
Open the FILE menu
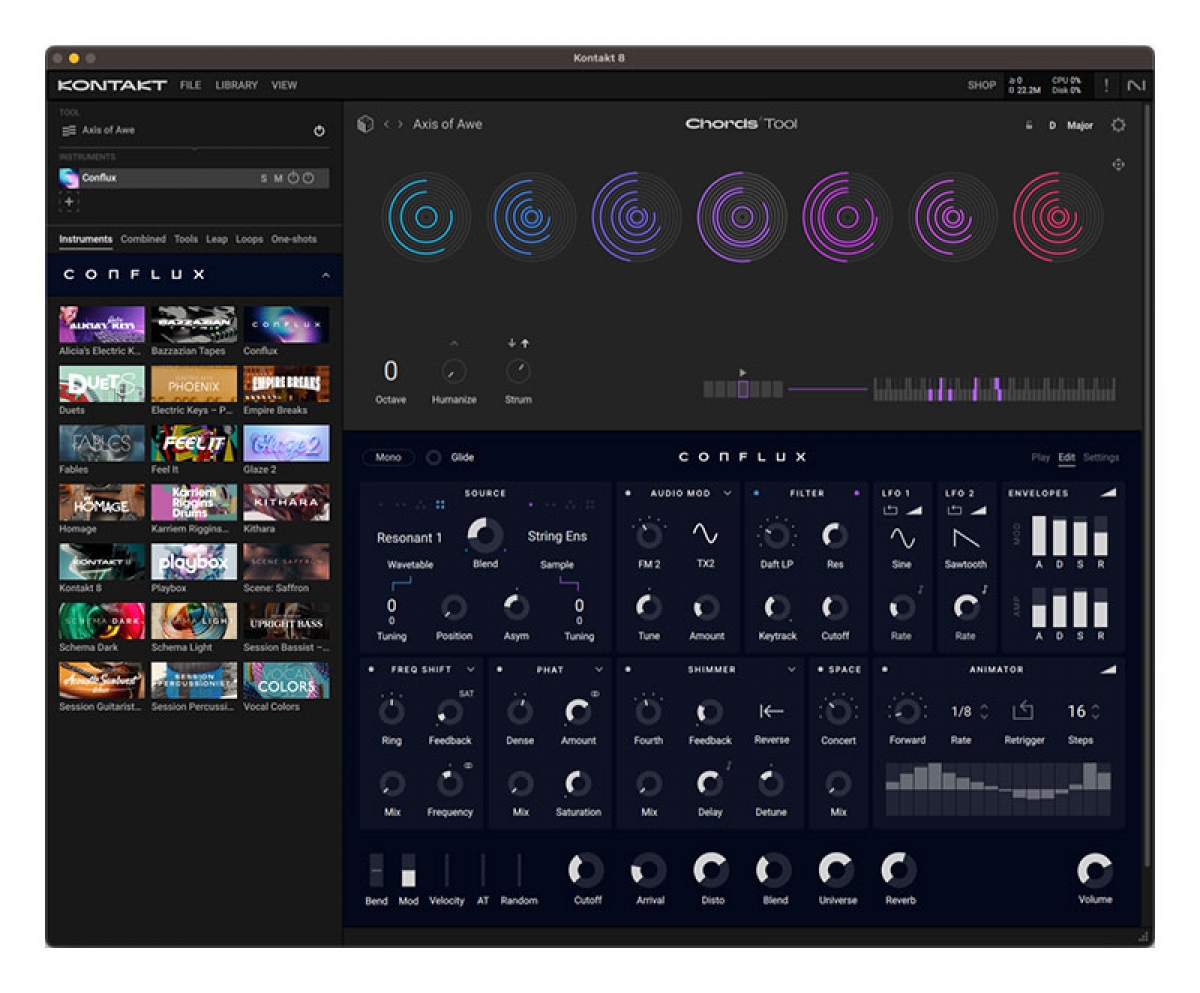tap(190, 85)
